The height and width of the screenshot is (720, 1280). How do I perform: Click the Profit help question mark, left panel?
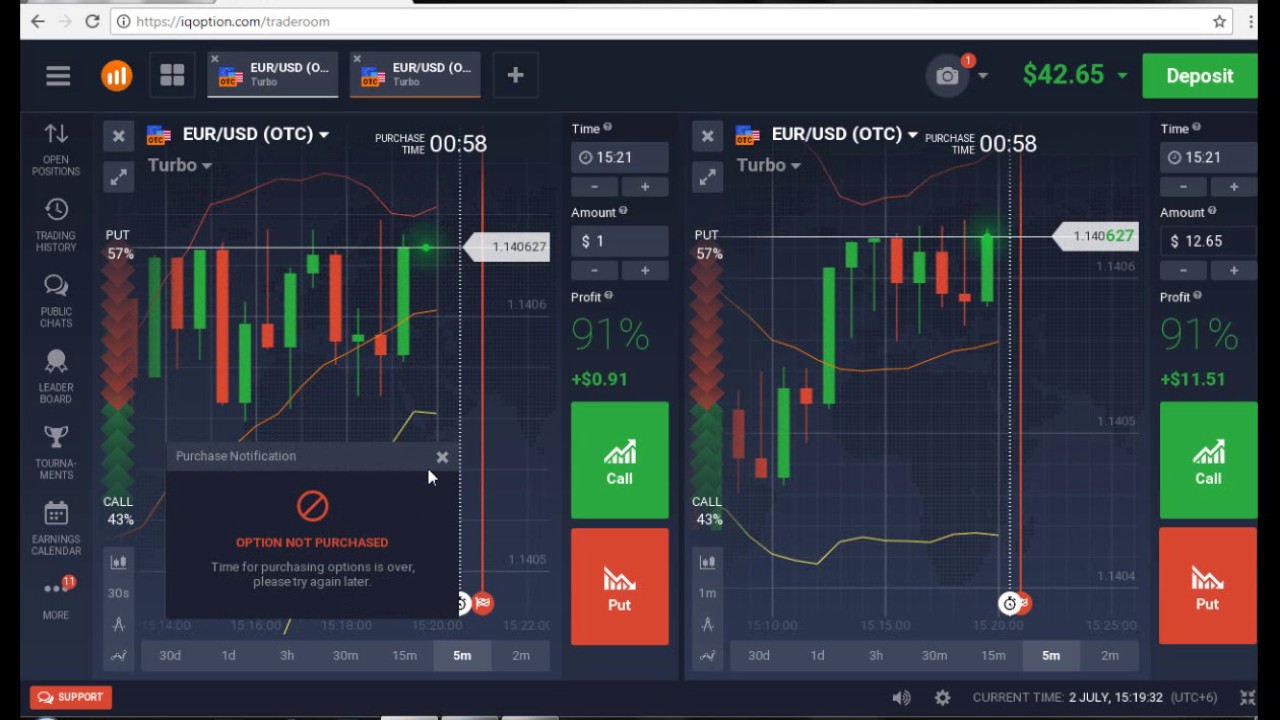tap(609, 296)
